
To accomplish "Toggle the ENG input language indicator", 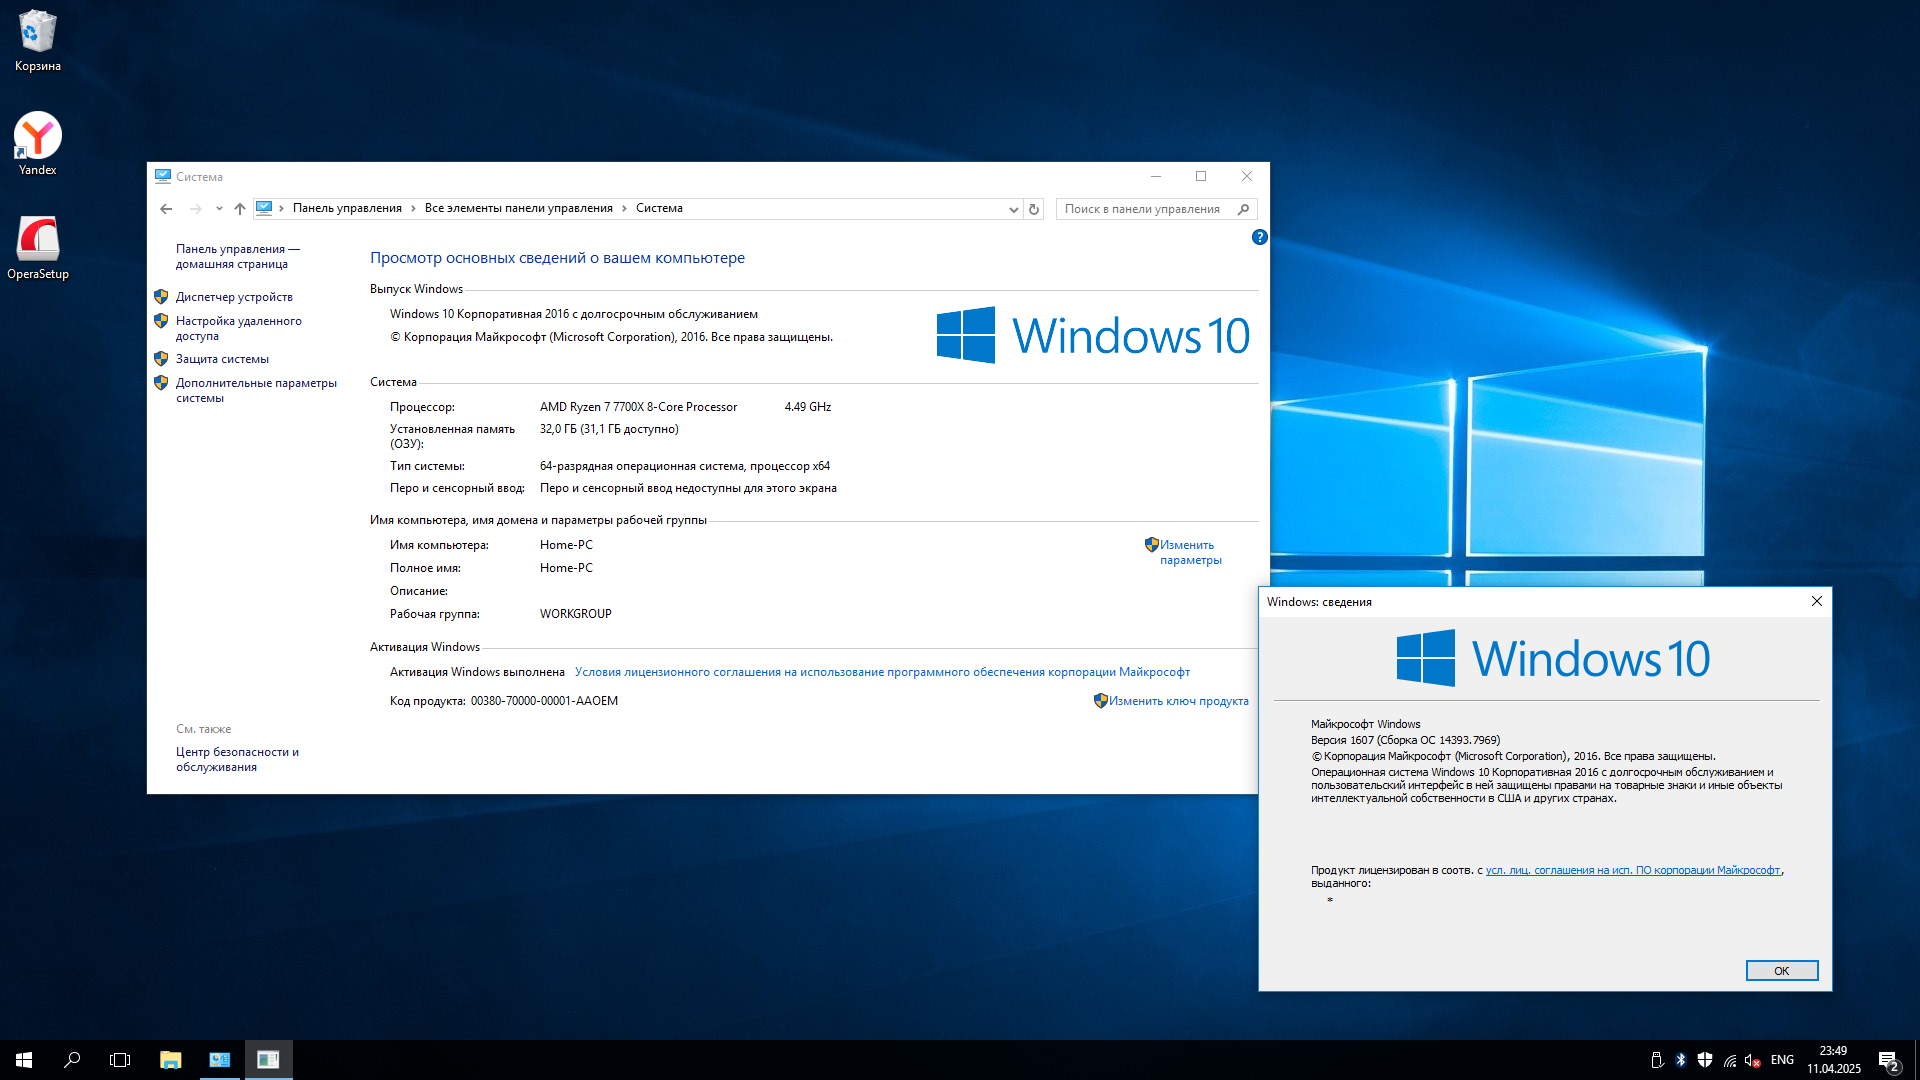I will (x=1782, y=1060).
